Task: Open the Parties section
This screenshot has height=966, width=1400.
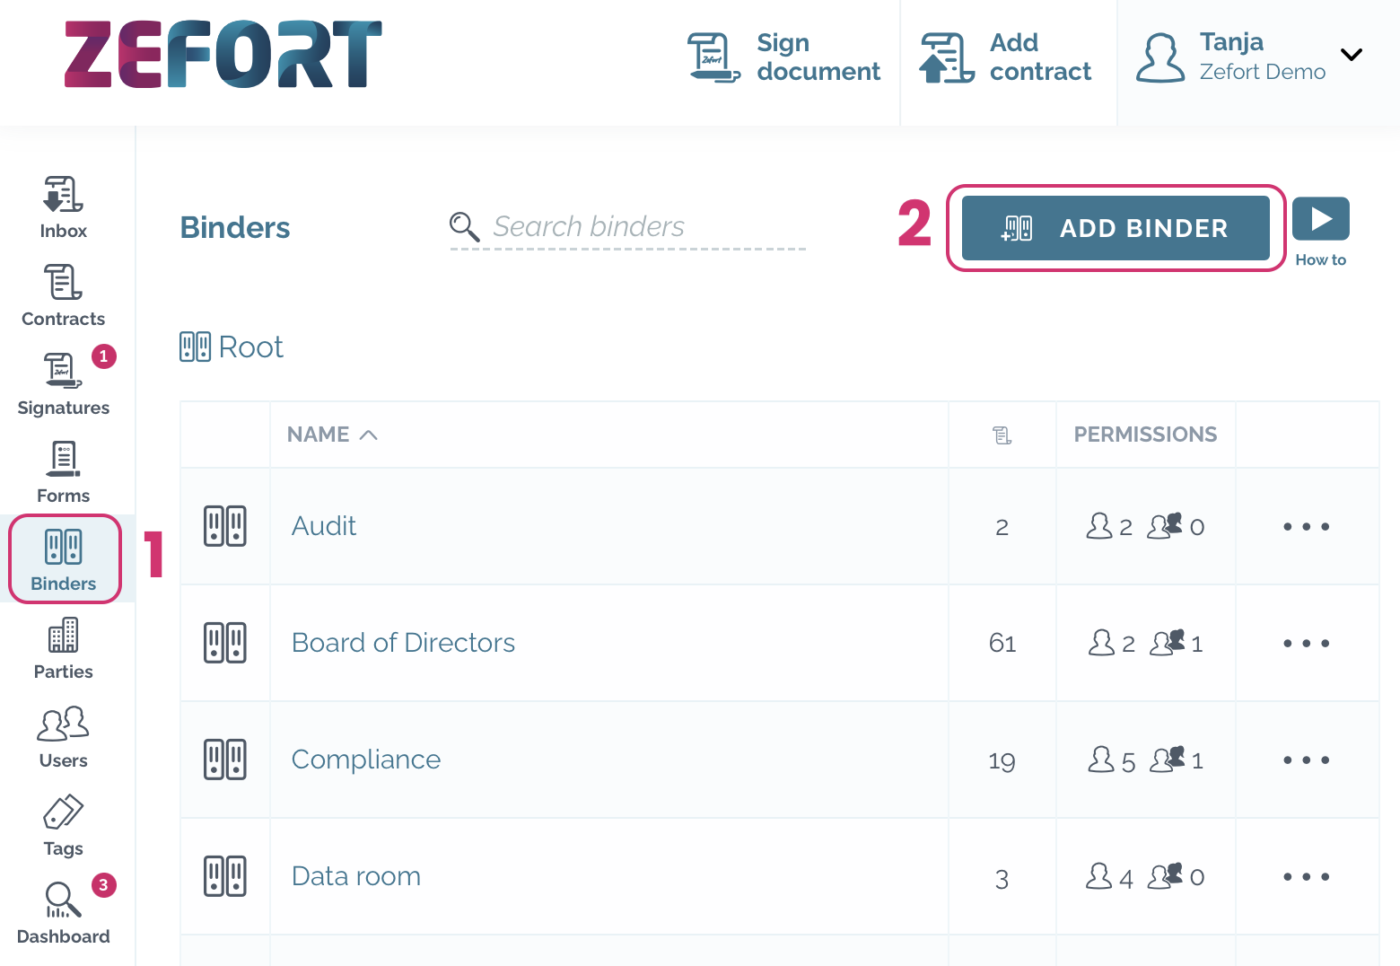Action: pyautogui.click(x=63, y=648)
